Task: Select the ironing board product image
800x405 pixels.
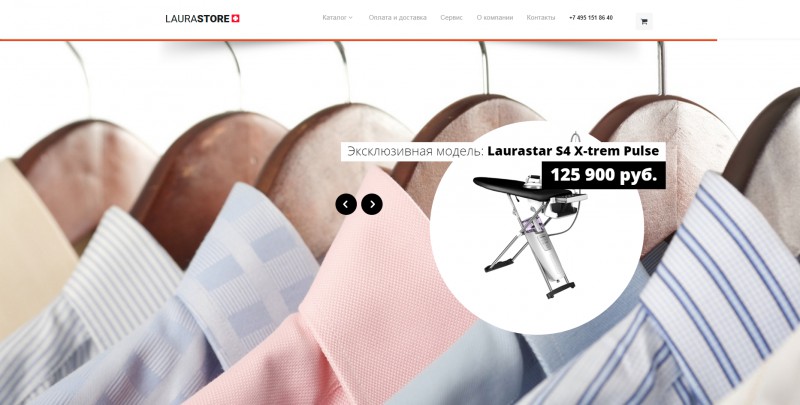Action: click(531, 235)
